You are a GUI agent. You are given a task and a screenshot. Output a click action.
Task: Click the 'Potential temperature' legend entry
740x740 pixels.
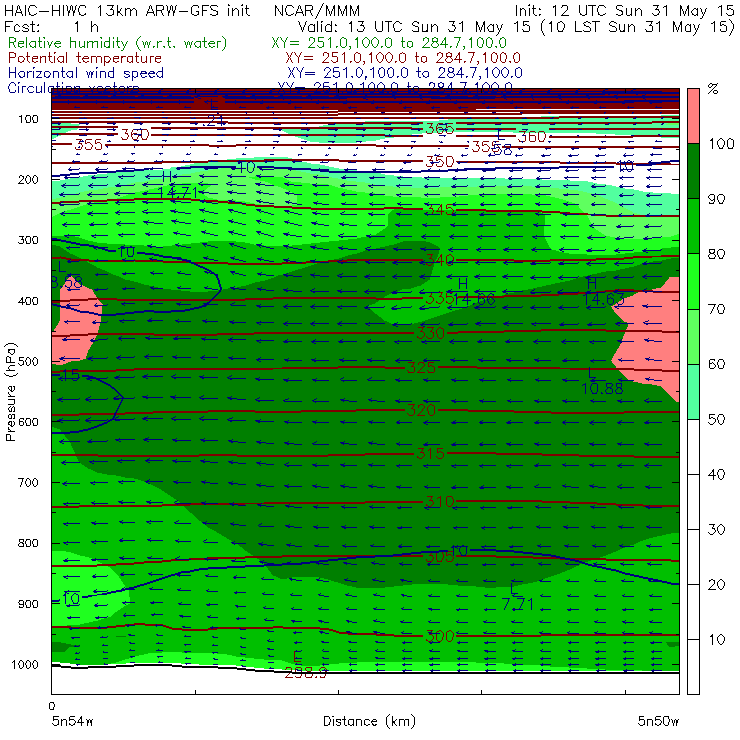point(85,58)
